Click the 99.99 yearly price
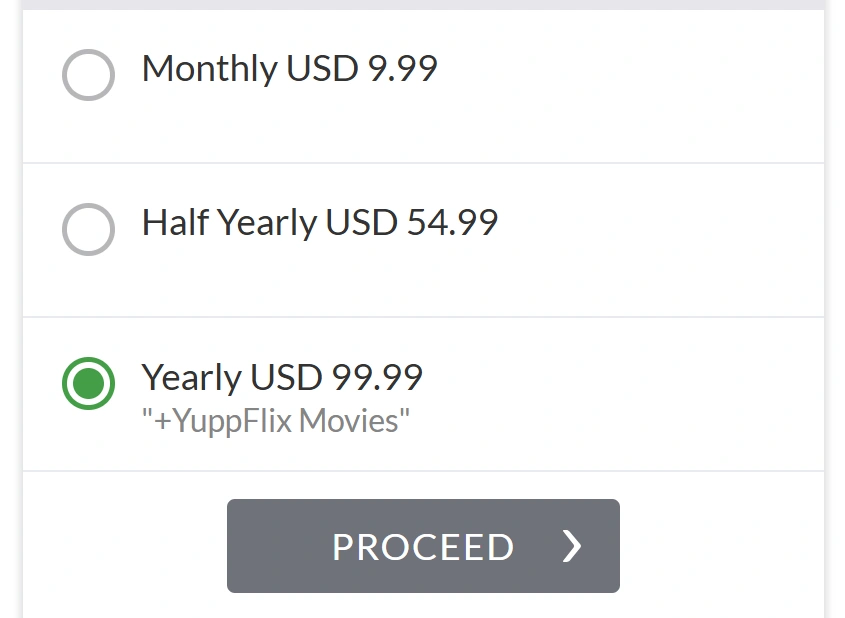Viewport: 845px width, 618px height. pos(377,377)
